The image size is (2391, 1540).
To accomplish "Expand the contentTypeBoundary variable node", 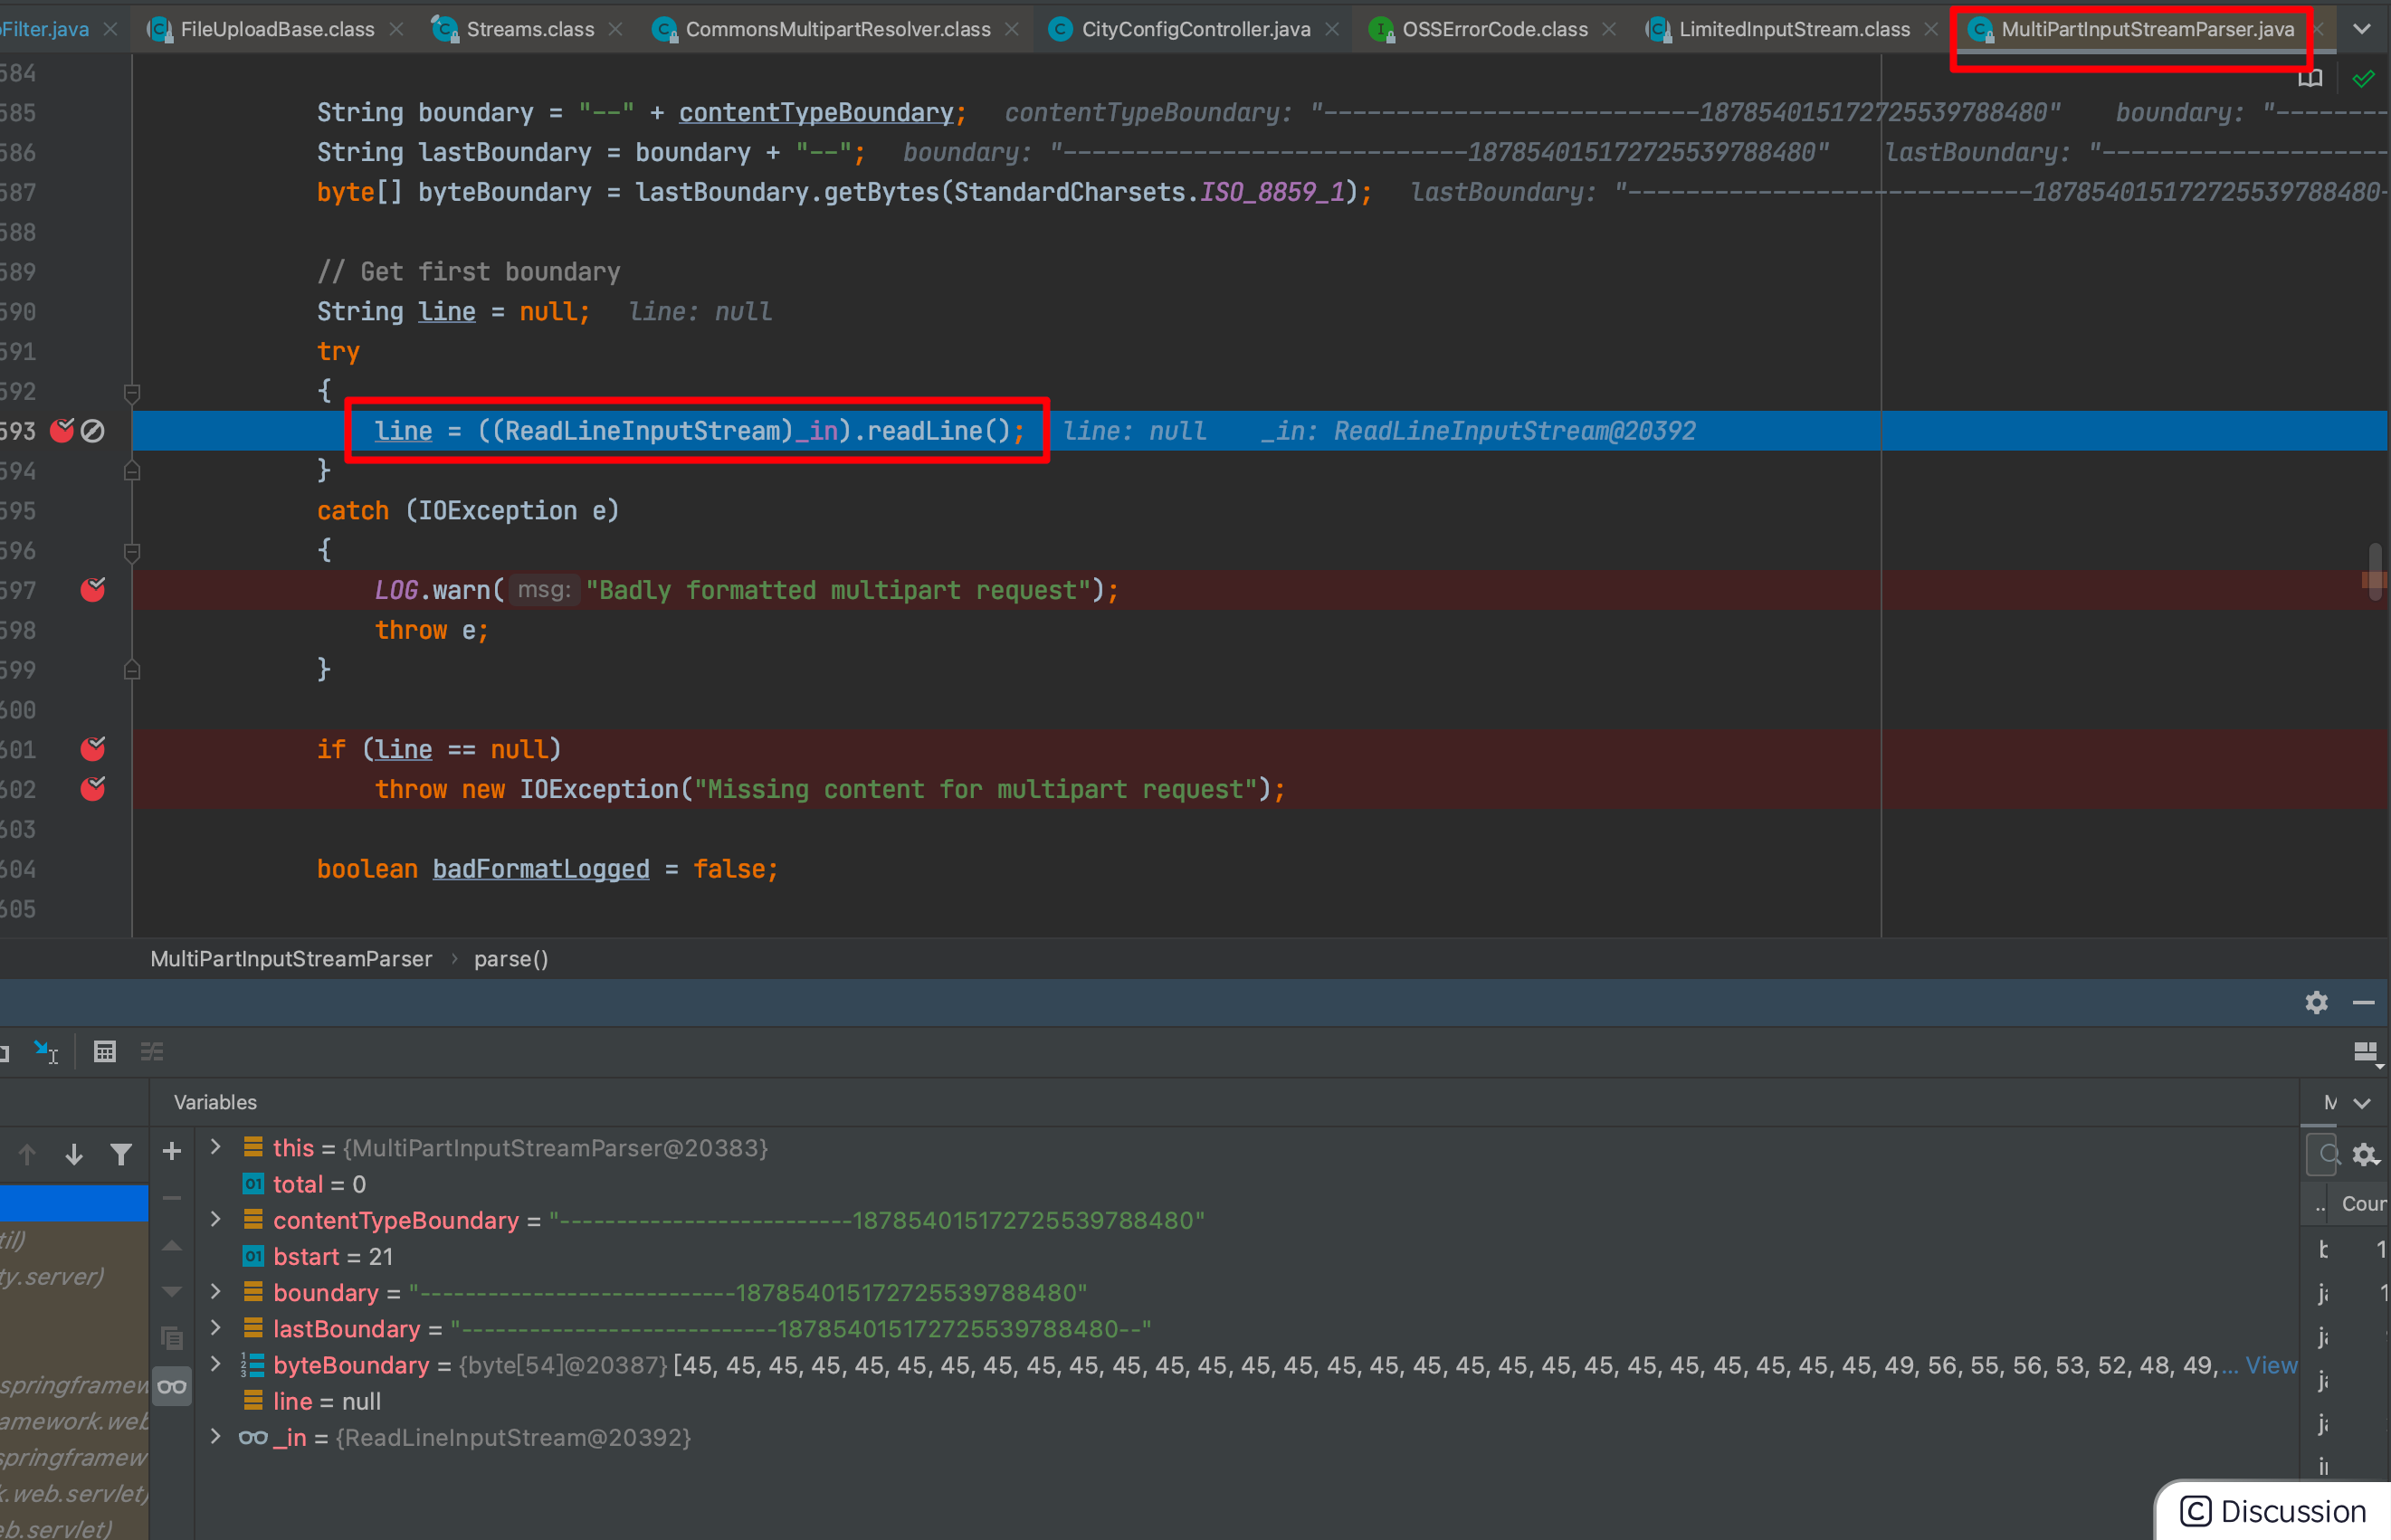I will tap(215, 1219).
